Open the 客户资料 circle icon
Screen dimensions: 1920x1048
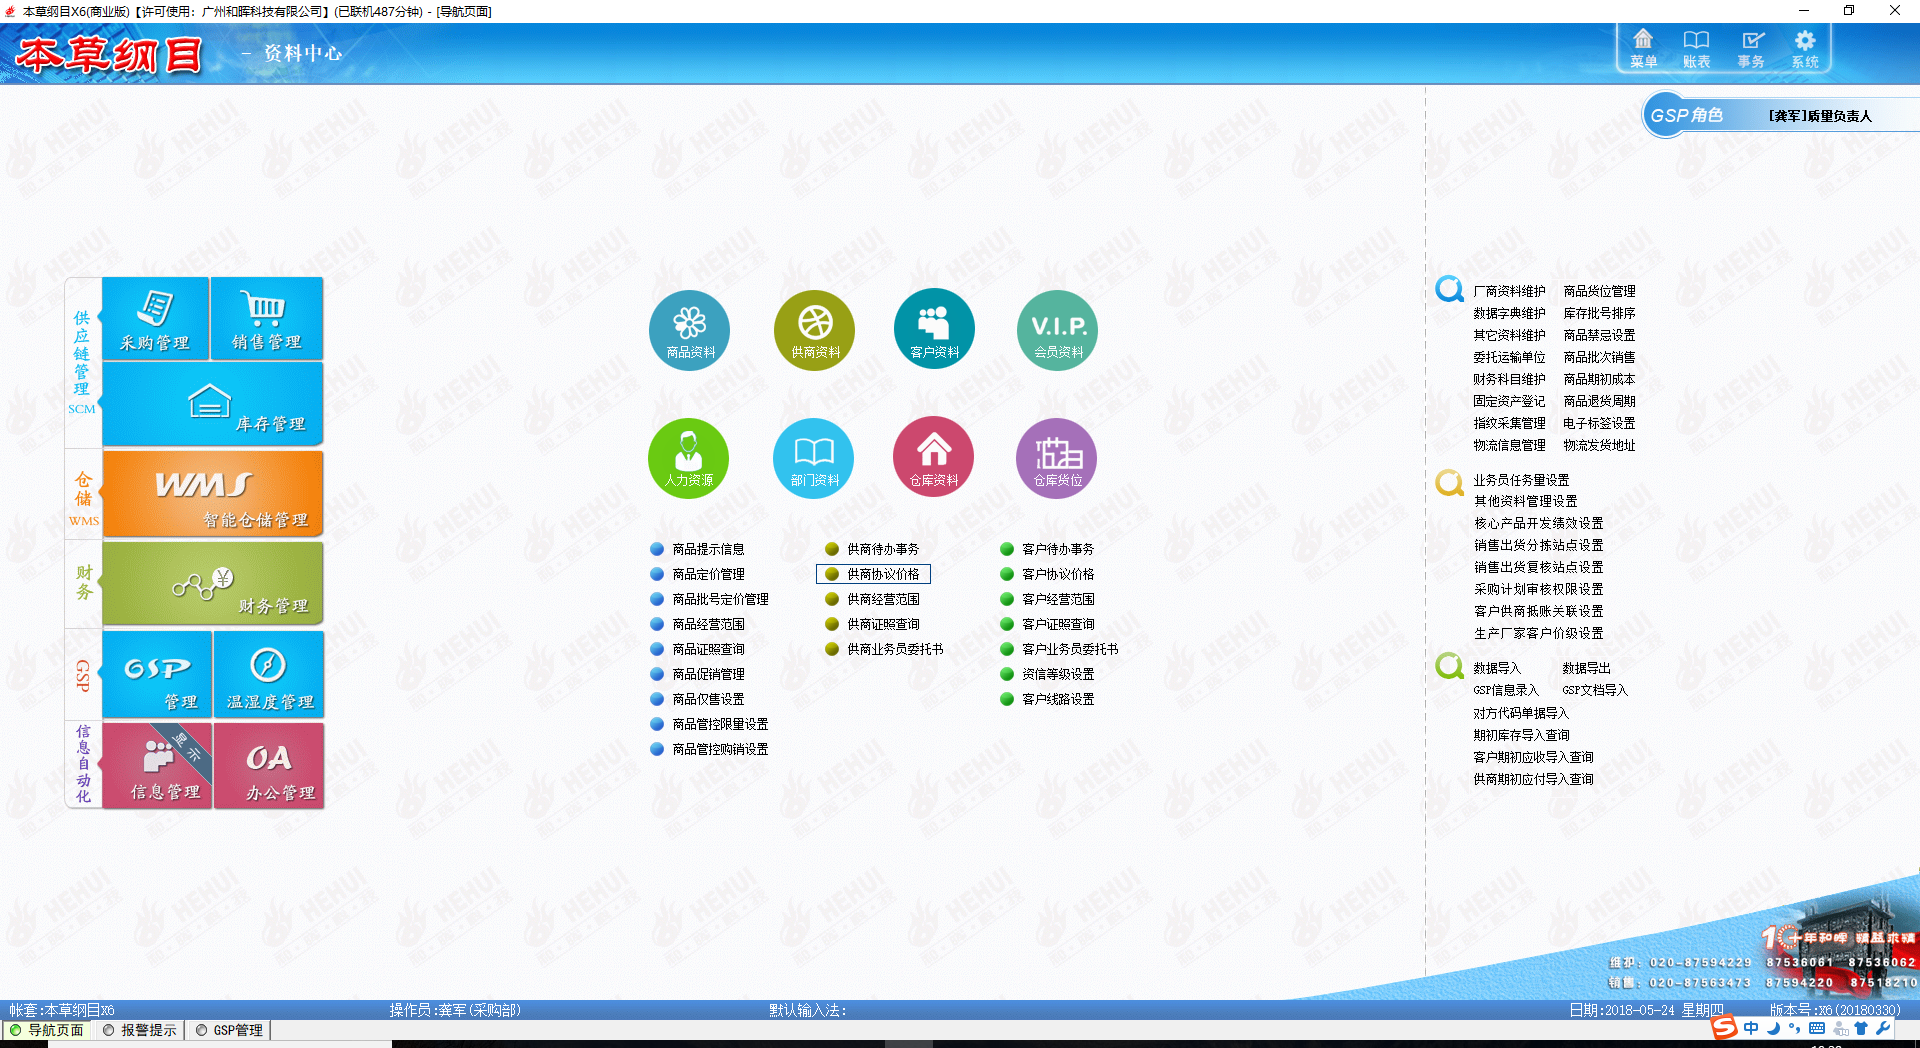point(934,329)
